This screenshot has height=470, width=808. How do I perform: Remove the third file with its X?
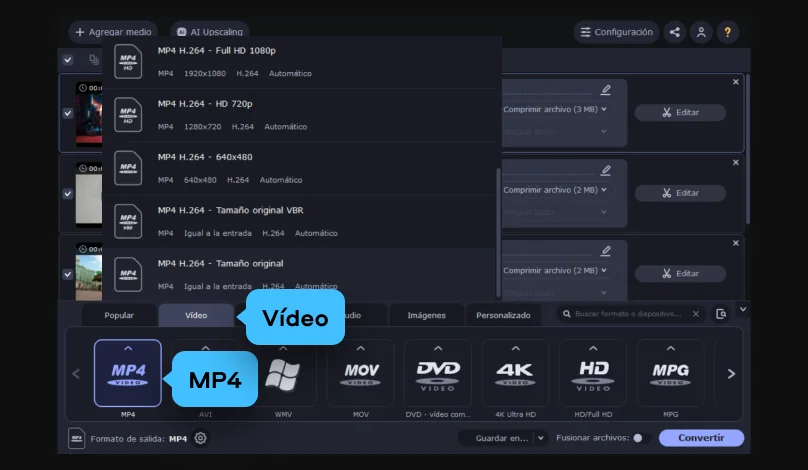[x=736, y=243]
